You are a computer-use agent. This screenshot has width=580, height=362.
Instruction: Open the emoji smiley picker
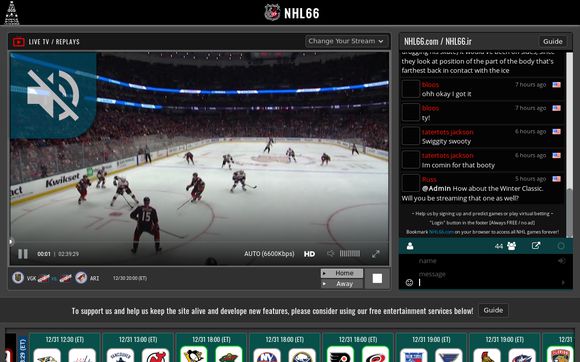click(x=409, y=283)
